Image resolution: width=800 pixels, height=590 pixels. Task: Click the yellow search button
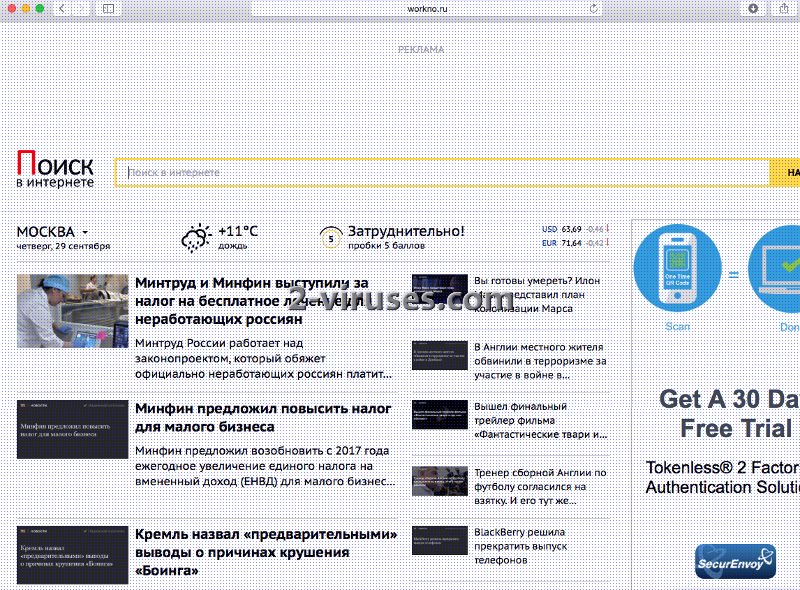(x=786, y=172)
